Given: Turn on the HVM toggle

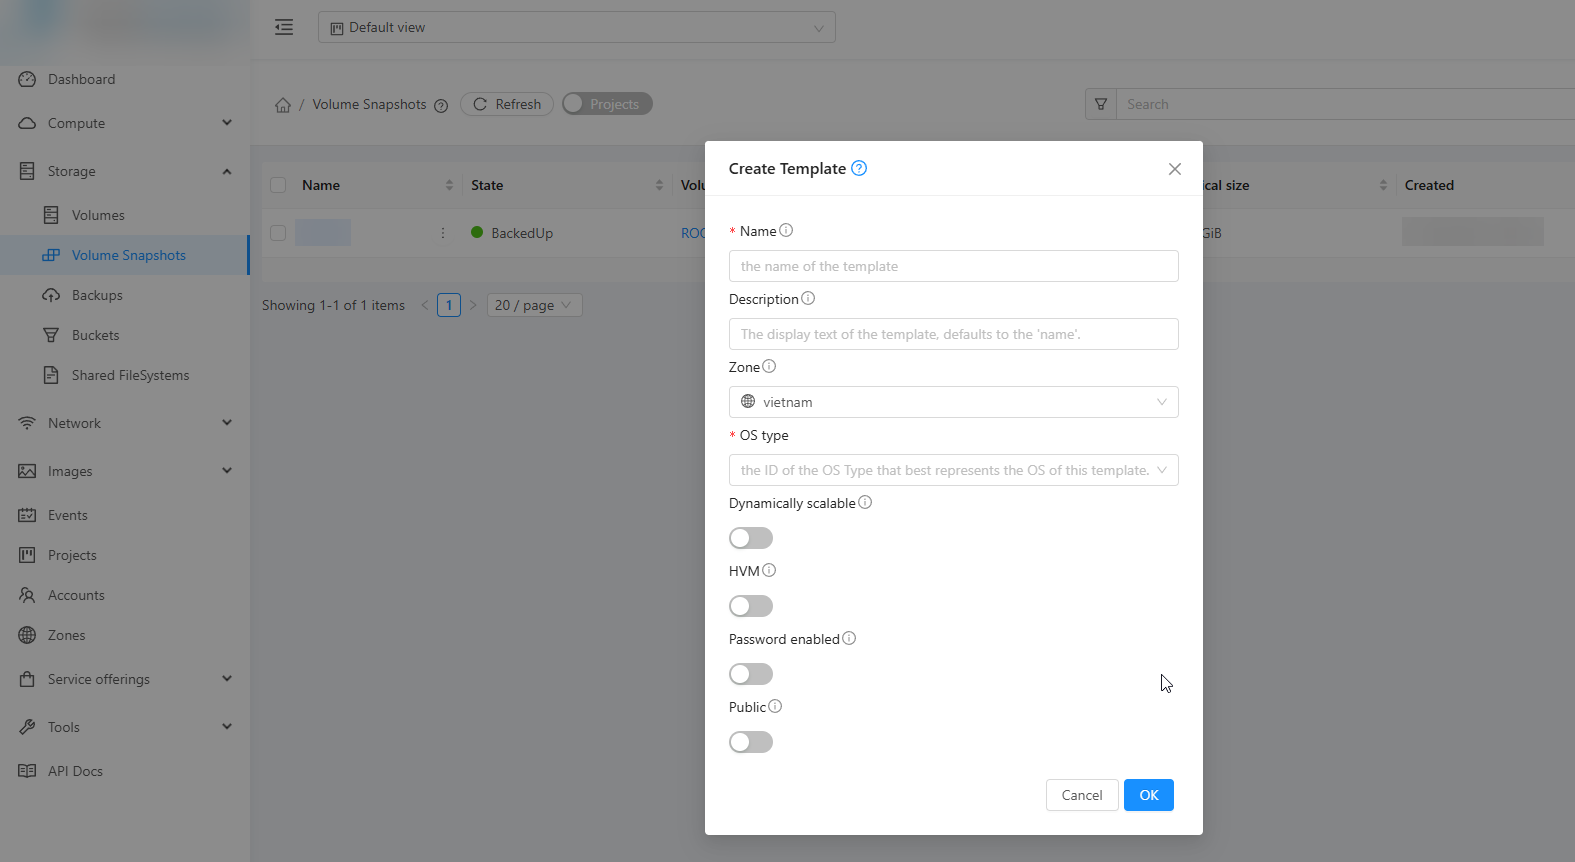Looking at the screenshot, I should coord(751,606).
